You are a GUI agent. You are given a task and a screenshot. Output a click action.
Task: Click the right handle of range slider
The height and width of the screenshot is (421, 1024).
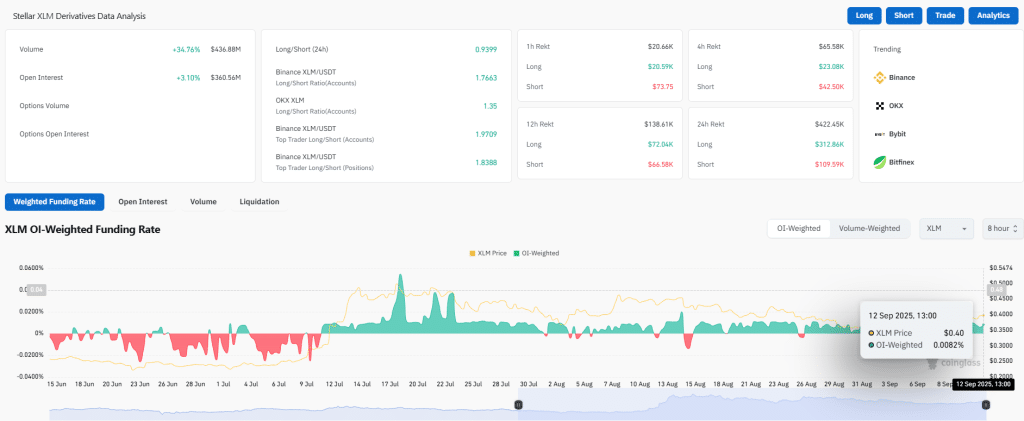click(985, 404)
